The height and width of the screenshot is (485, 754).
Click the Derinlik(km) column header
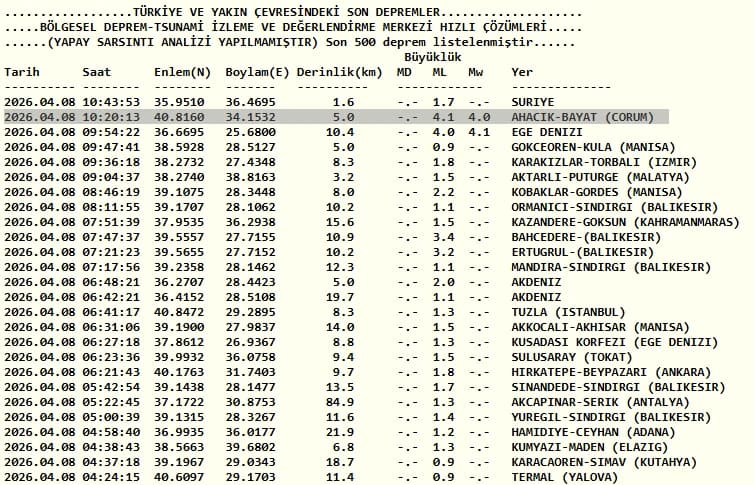click(x=339, y=72)
